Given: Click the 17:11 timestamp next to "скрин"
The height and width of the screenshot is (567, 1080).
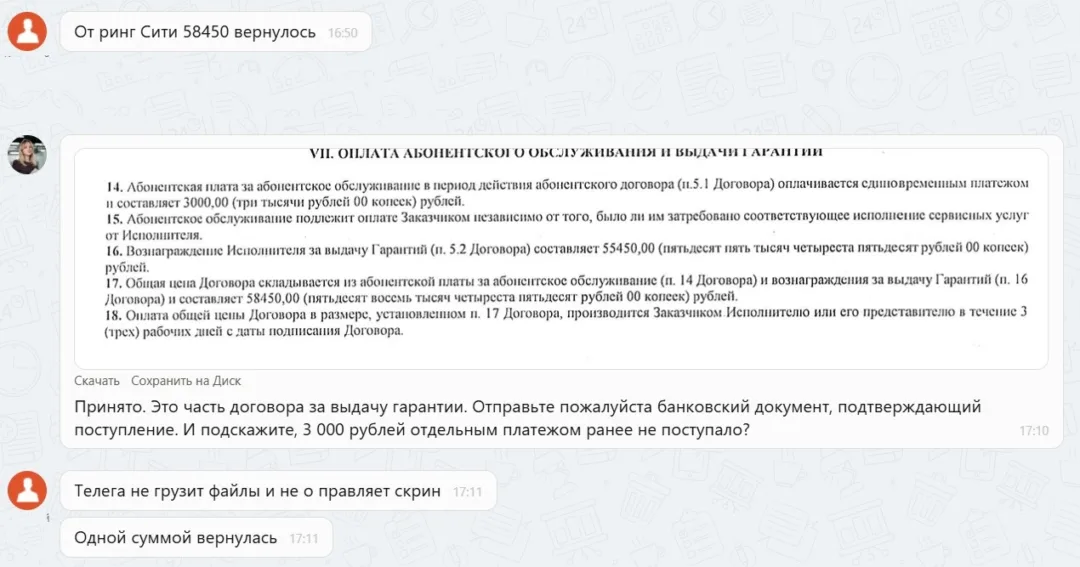Looking at the screenshot, I should [x=467, y=492].
